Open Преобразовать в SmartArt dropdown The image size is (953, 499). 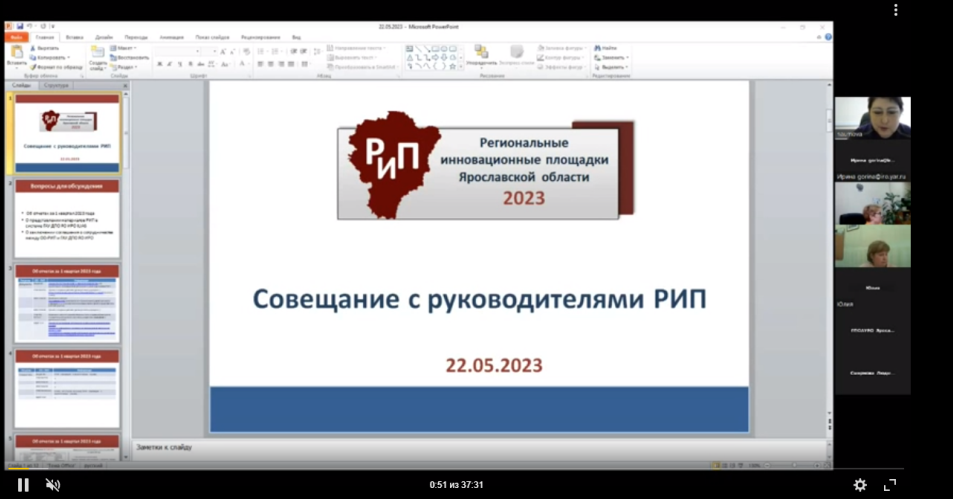(362, 67)
